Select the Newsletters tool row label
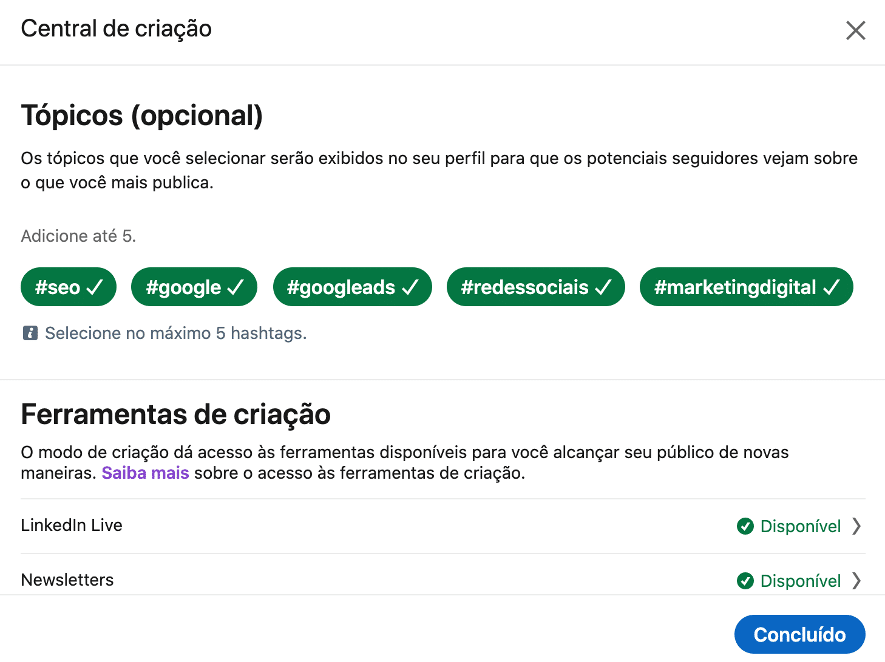The height and width of the screenshot is (662, 885). (x=67, y=580)
